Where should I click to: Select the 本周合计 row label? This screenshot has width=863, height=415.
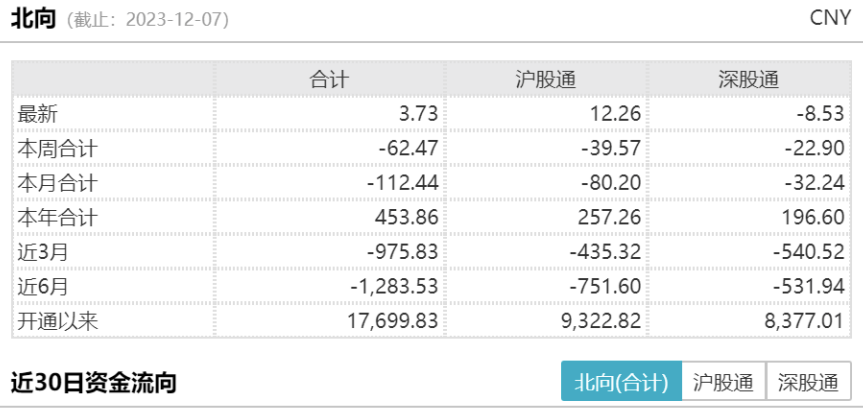(57, 149)
